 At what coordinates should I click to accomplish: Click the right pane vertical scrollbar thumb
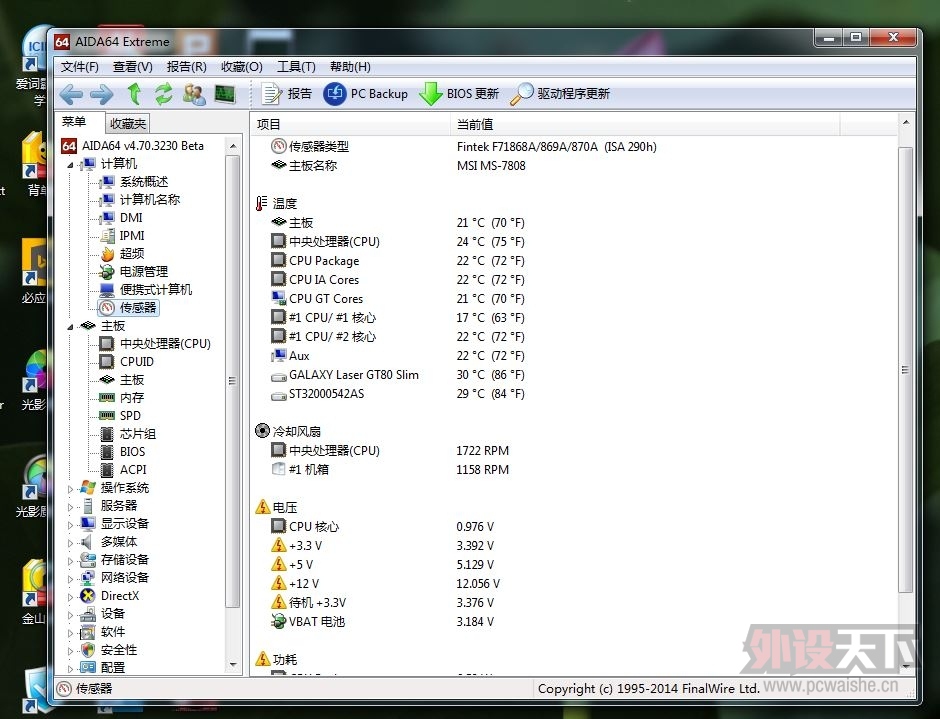(905, 370)
